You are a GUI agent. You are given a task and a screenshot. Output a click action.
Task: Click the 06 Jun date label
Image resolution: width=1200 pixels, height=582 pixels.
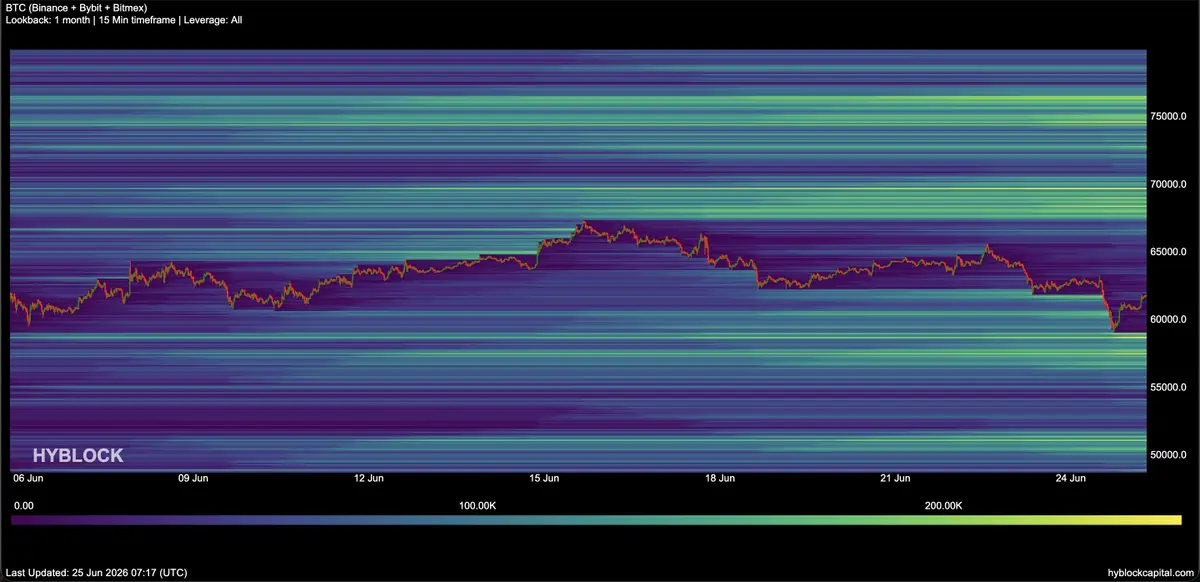pos(27,479)
